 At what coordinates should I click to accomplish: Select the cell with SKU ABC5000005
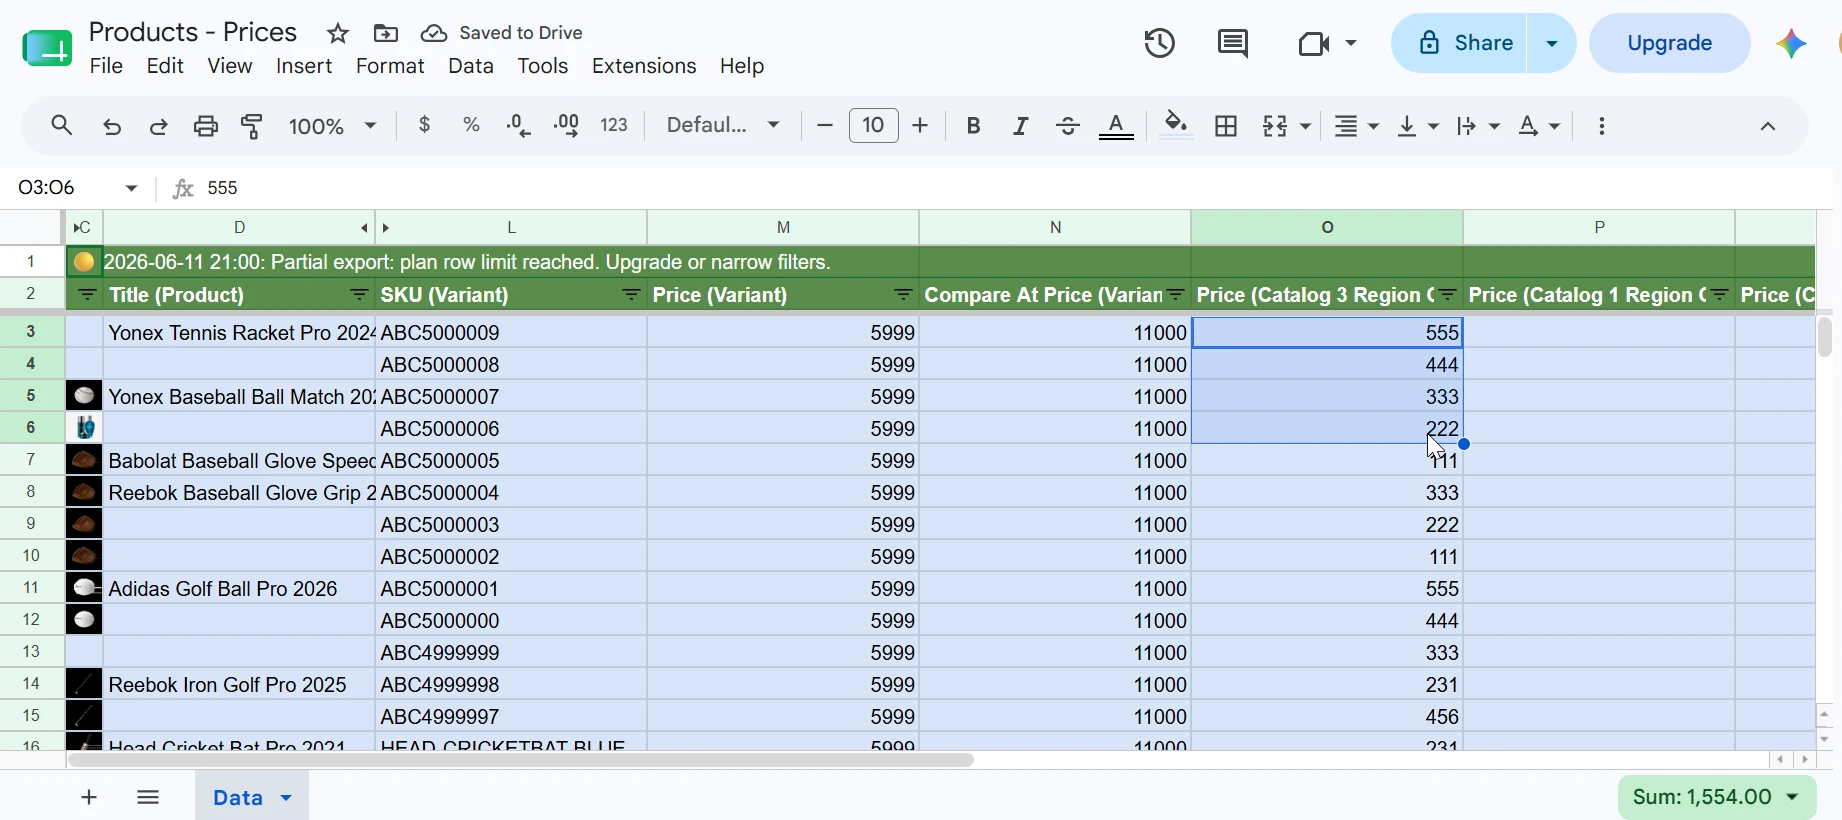(511, 461)
